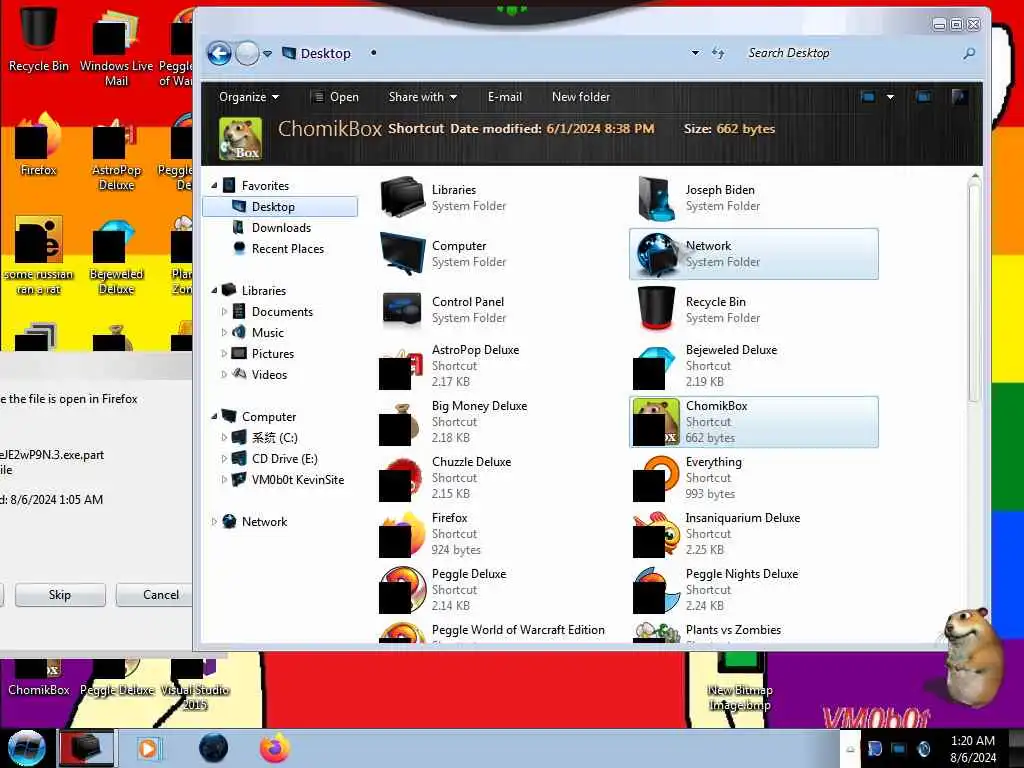This screenshot has width=1024, height=768.
Task: Click the search magnifier icon
Action: [x=969, y=54]
